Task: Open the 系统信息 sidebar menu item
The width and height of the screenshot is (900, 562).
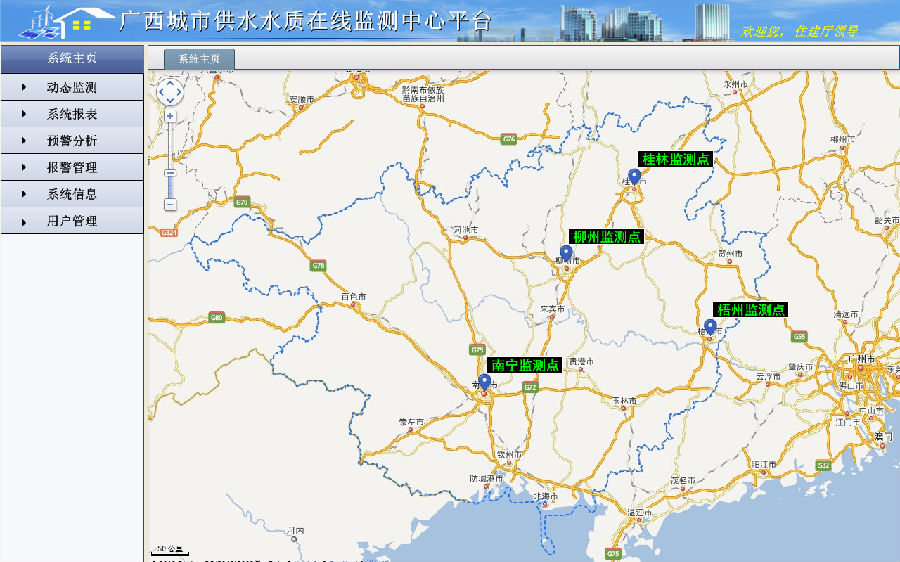Action: (71, 194)
